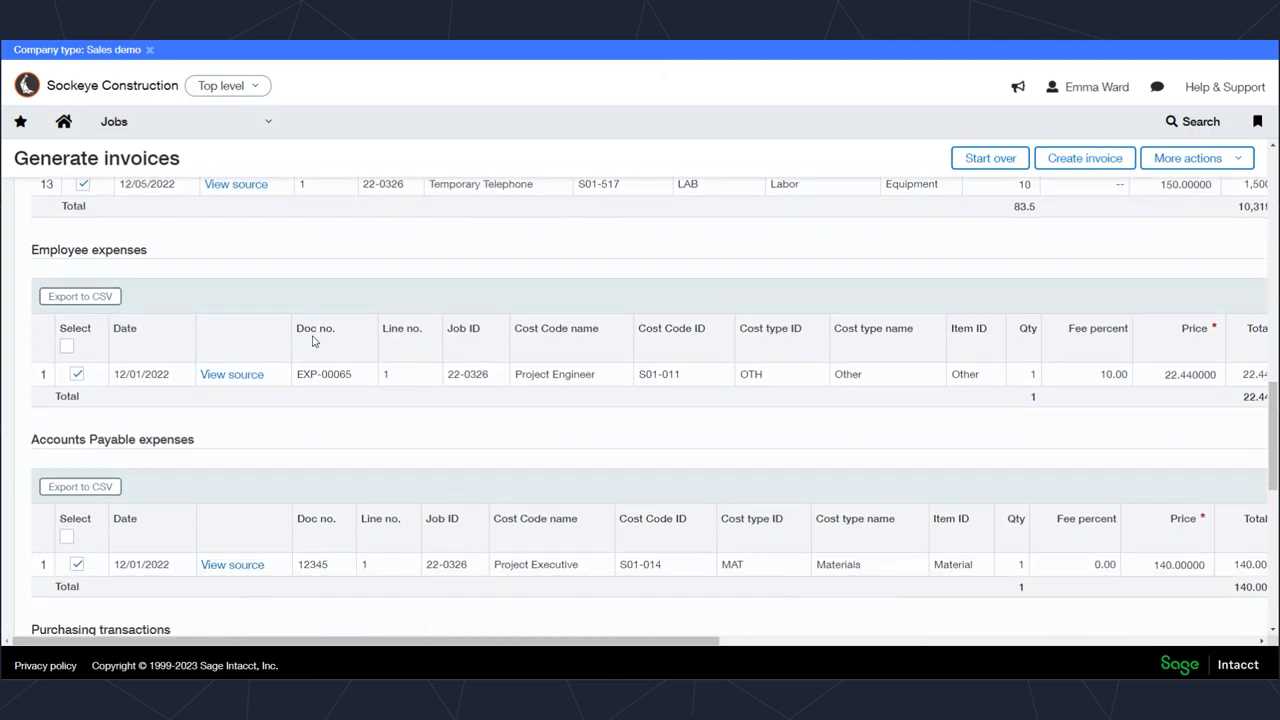Click the 10.00 fee percent value
The image size is (1280, 720).
point(1113,374)
